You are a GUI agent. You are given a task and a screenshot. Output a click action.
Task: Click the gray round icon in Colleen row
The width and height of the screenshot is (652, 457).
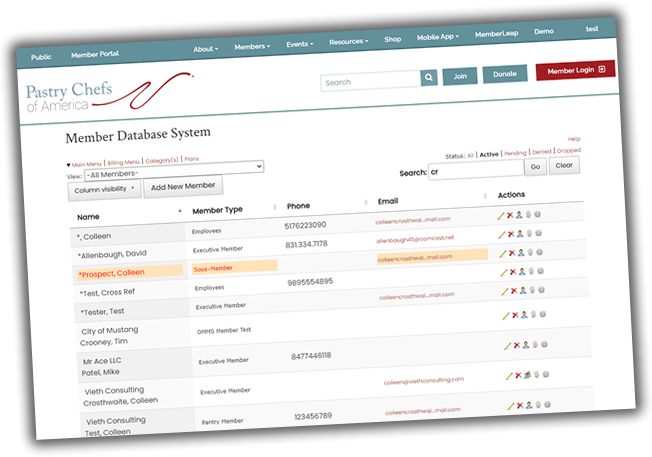click(x=537, y=214)
